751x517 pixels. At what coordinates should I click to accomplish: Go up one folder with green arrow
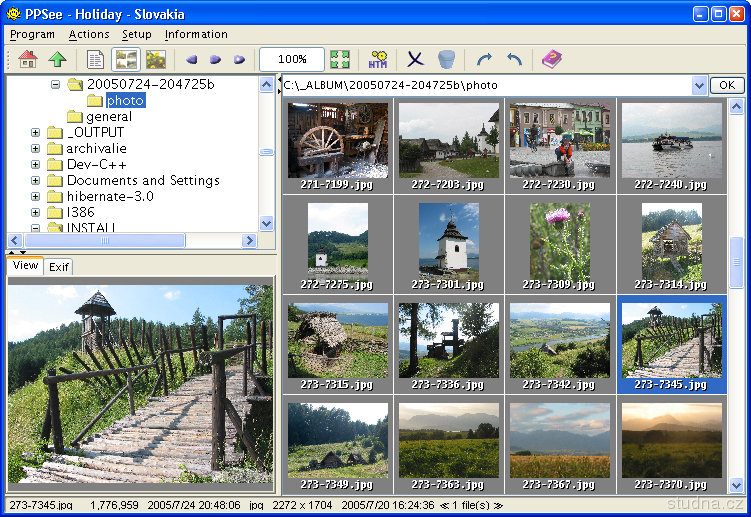[x=57, y=60]
